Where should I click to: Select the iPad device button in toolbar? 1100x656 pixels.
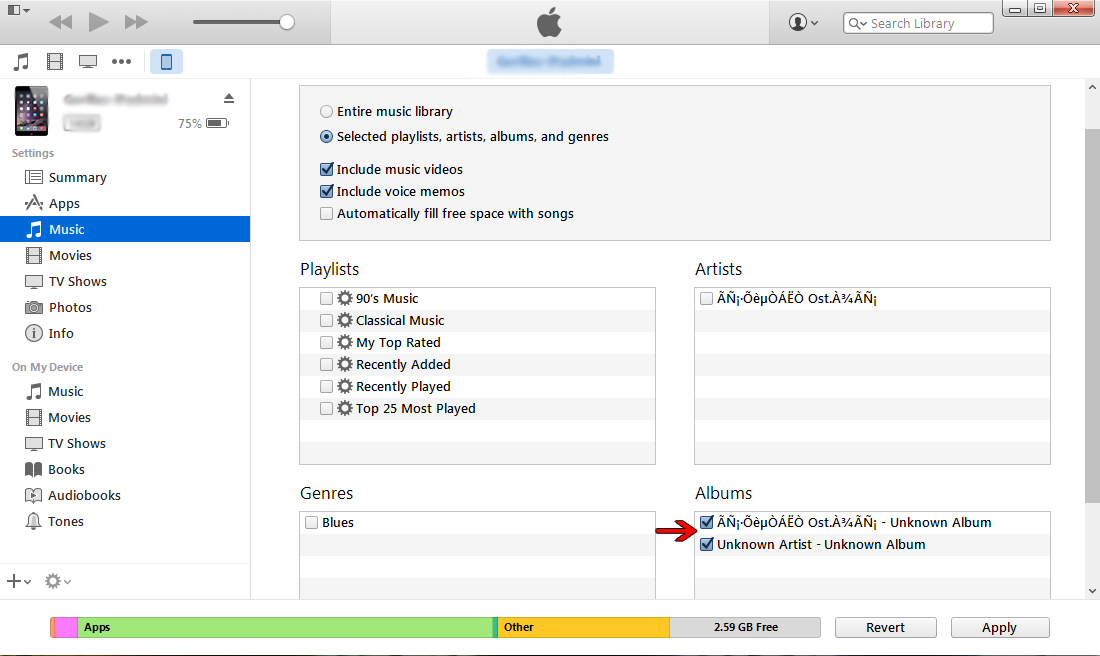coord(166,62)
